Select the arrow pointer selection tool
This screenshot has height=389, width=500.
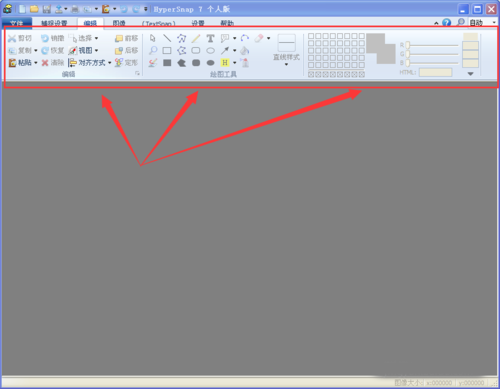pyautogui.click(x=153, y=38)
